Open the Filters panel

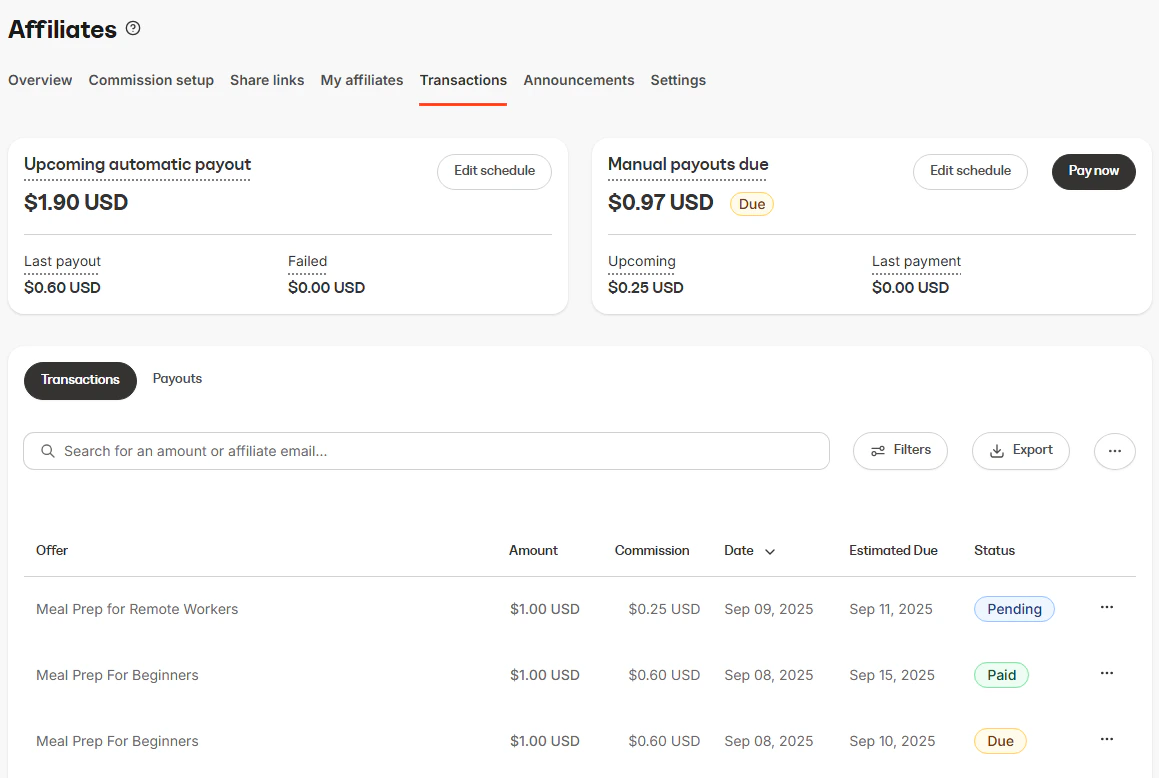click(x=899, y=450)
